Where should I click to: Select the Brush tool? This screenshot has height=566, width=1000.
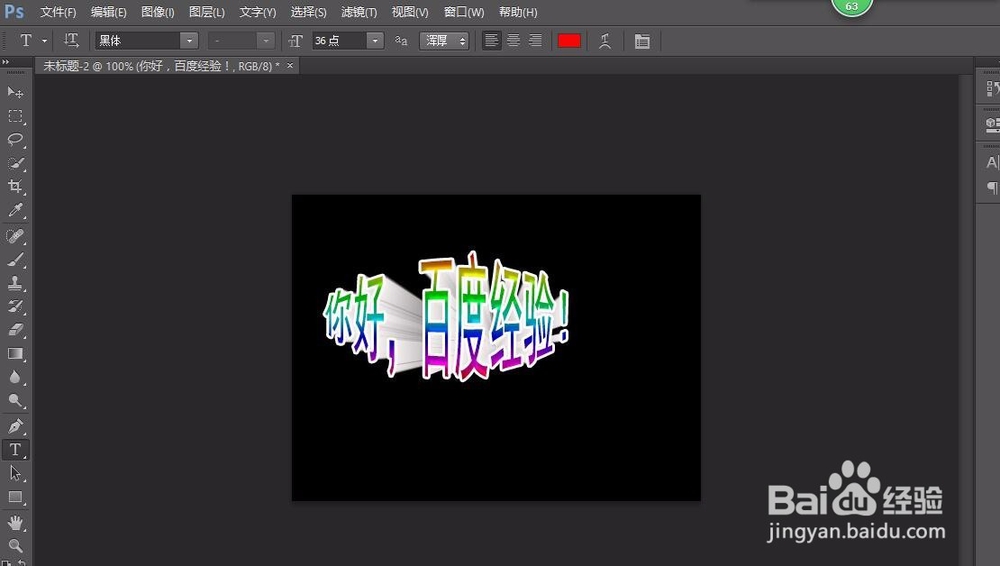click(15, 260)
